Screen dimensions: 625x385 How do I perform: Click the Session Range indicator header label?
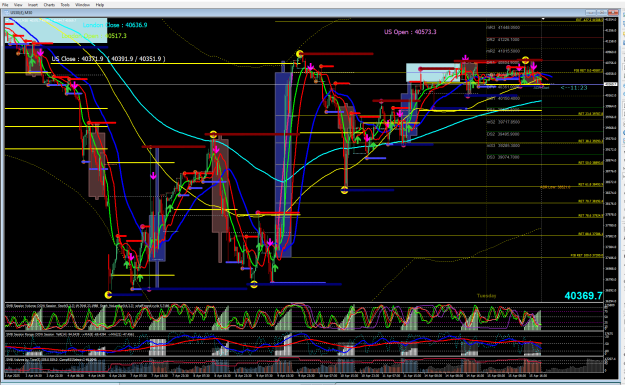70,334
